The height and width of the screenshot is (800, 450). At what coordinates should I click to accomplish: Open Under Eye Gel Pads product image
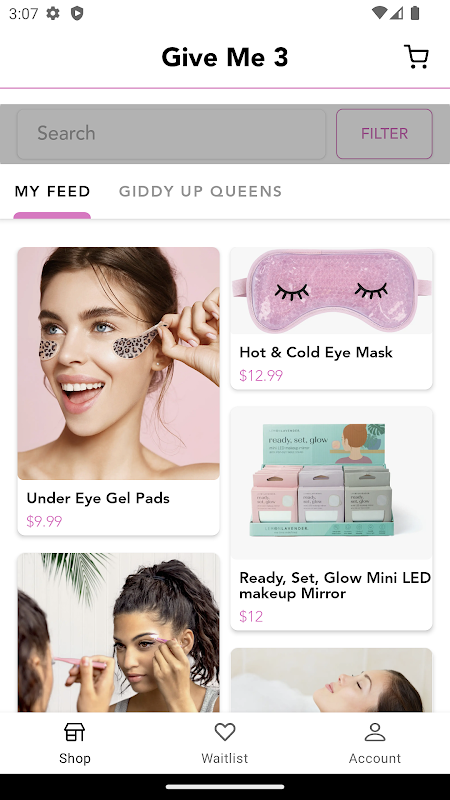[x=118, y=363]
